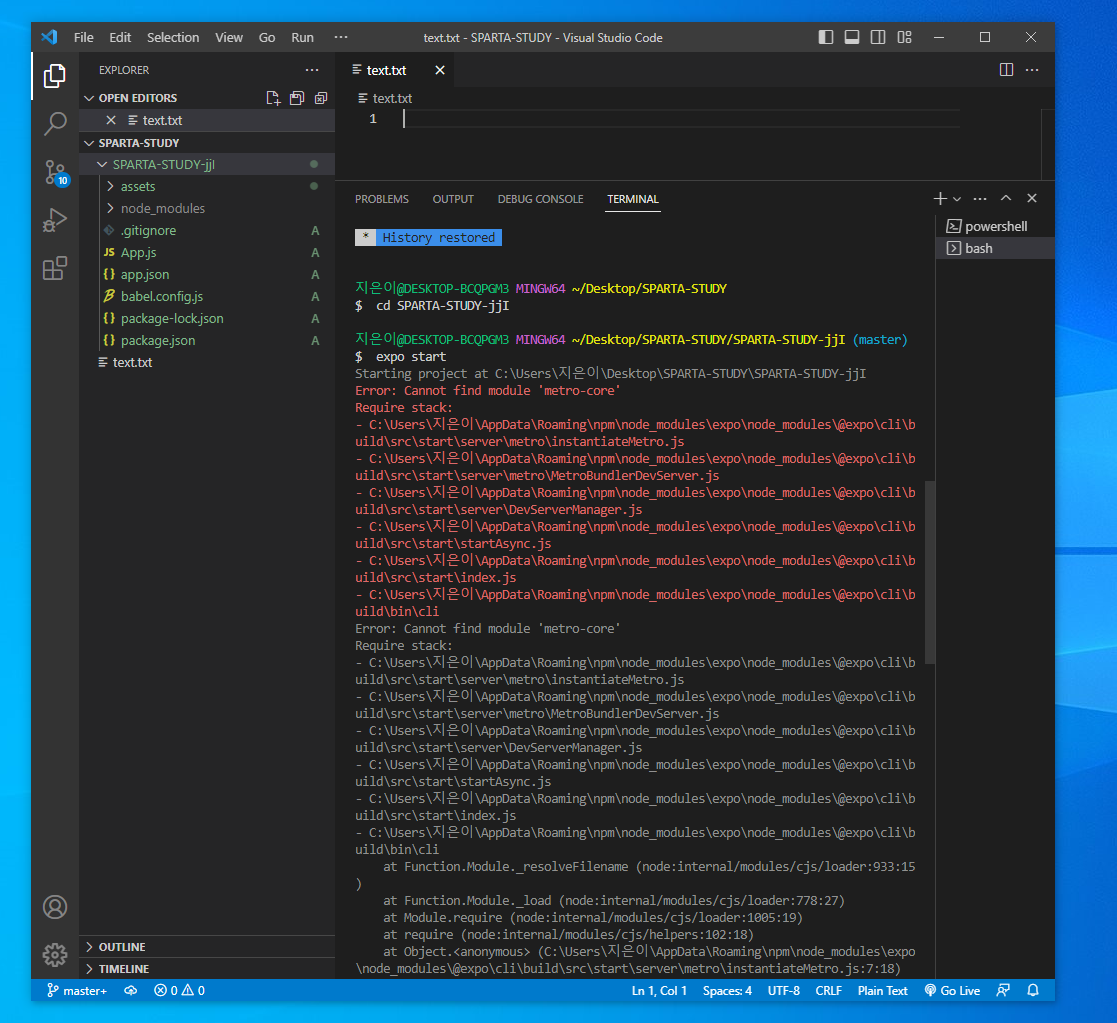Open the Go menu
This screenshot has height=1023, width=1117.
[267, 37]
